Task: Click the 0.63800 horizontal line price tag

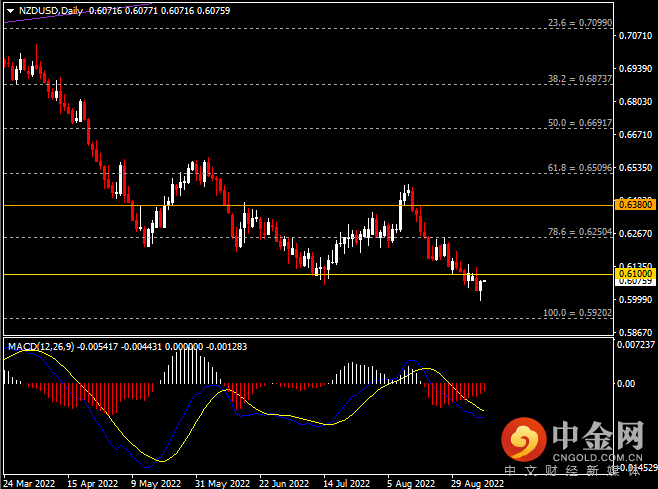Action: click(x=635, y=204)
